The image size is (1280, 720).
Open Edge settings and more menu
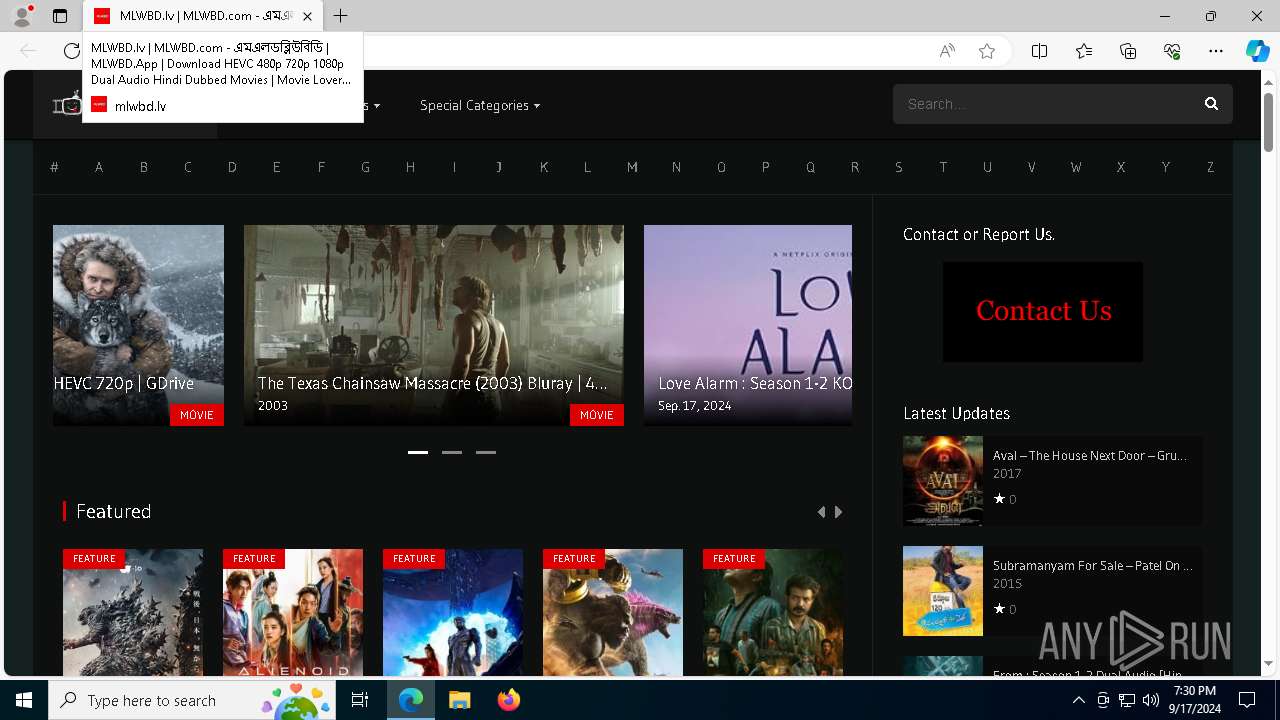click(x=1216, y=51)
